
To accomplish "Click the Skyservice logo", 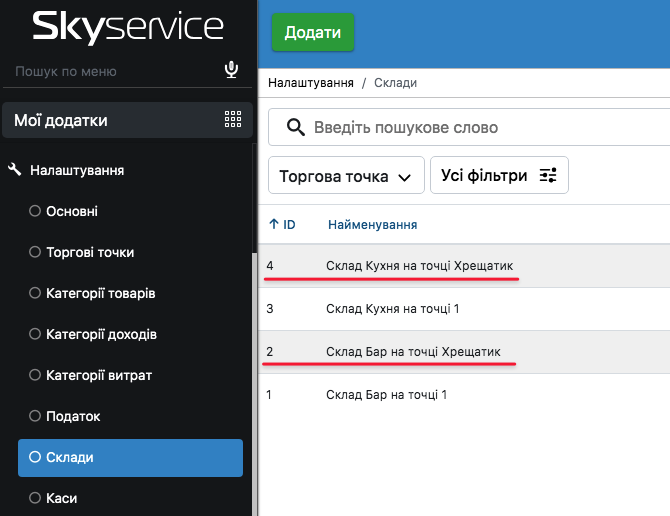I will [x=128, y=28].
